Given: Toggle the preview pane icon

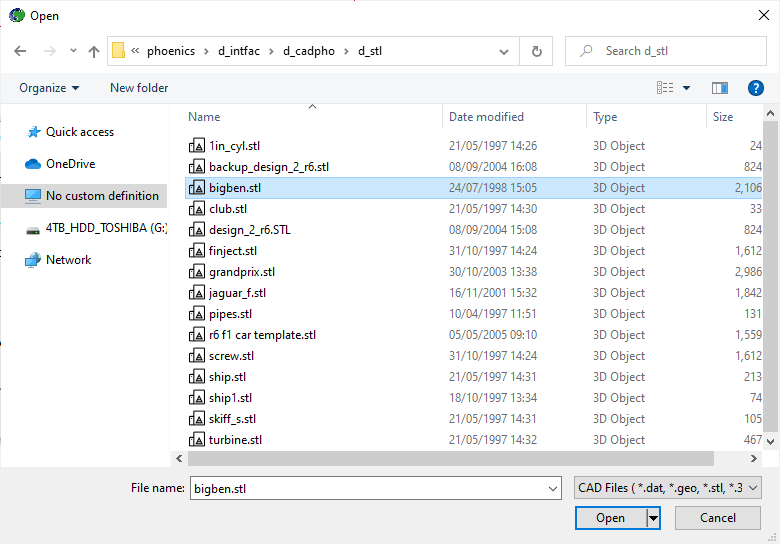Looking at the screenshot, I should coord(719,88).
